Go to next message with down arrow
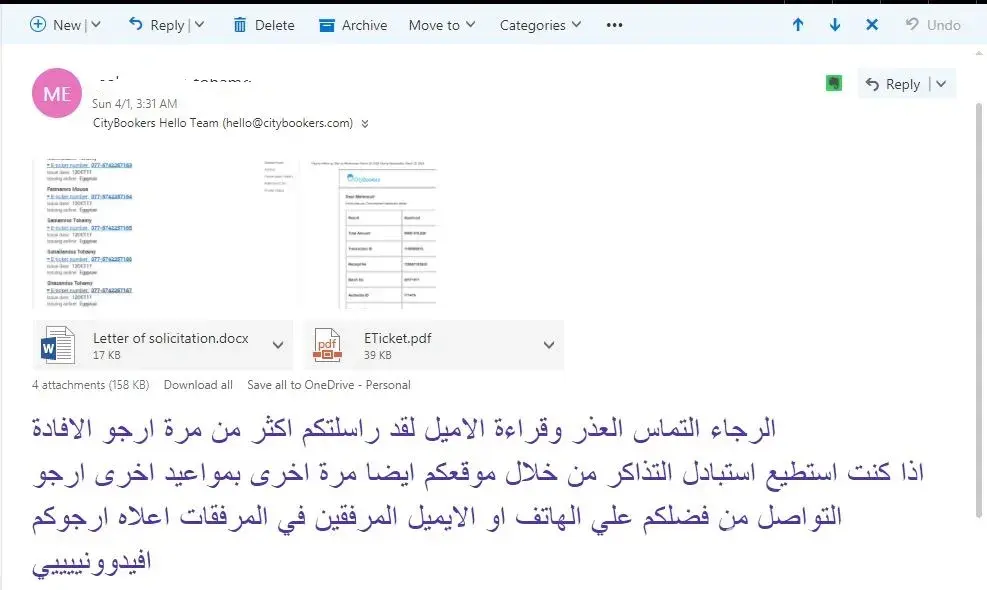 tap(835, 25)
